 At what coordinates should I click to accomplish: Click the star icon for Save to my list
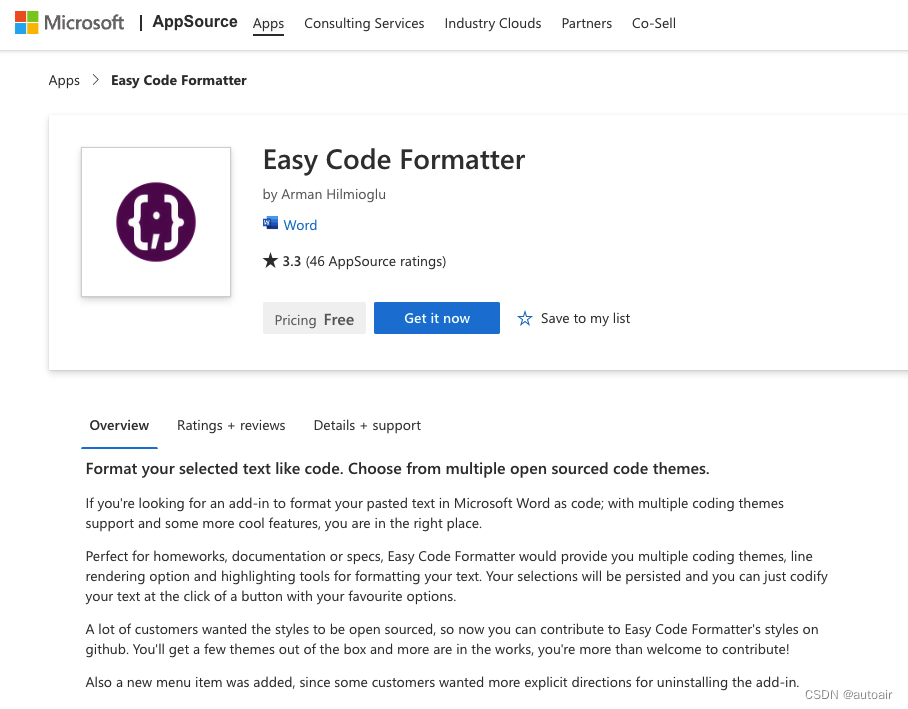tap(525, 318)
